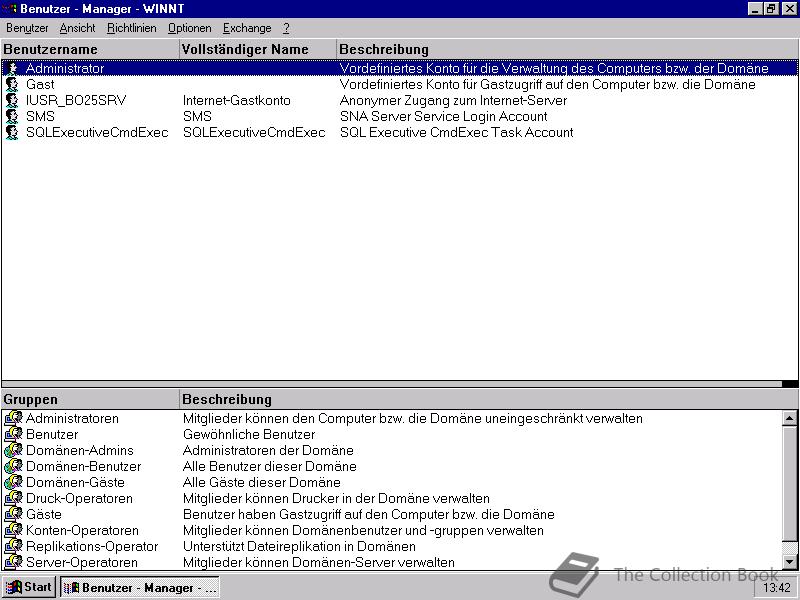The width and height of the screenshot is (800, 600).
Task: Select the Gast user name
Action: click(40, 84)
